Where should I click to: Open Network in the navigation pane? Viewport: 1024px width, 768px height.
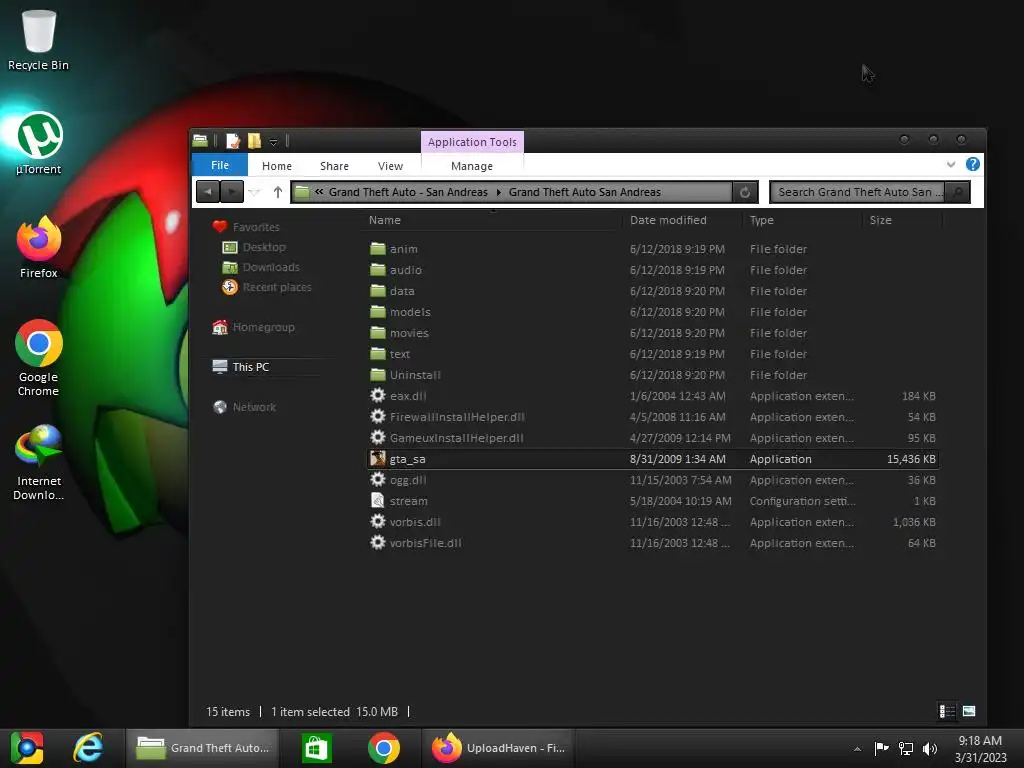pyautogui.click(x=244, y=407)
